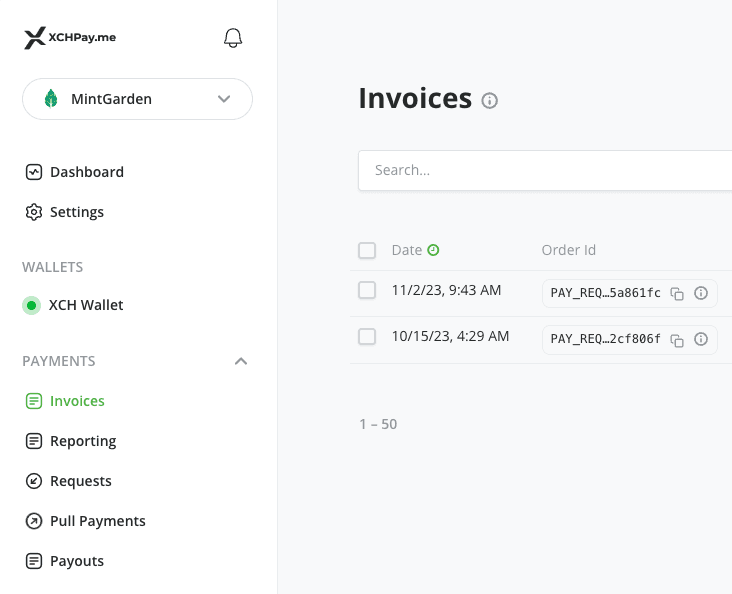Copy order ID ending in 2cf806f
The height and width of the screenshot is (594, 732).
pos(677,339)
